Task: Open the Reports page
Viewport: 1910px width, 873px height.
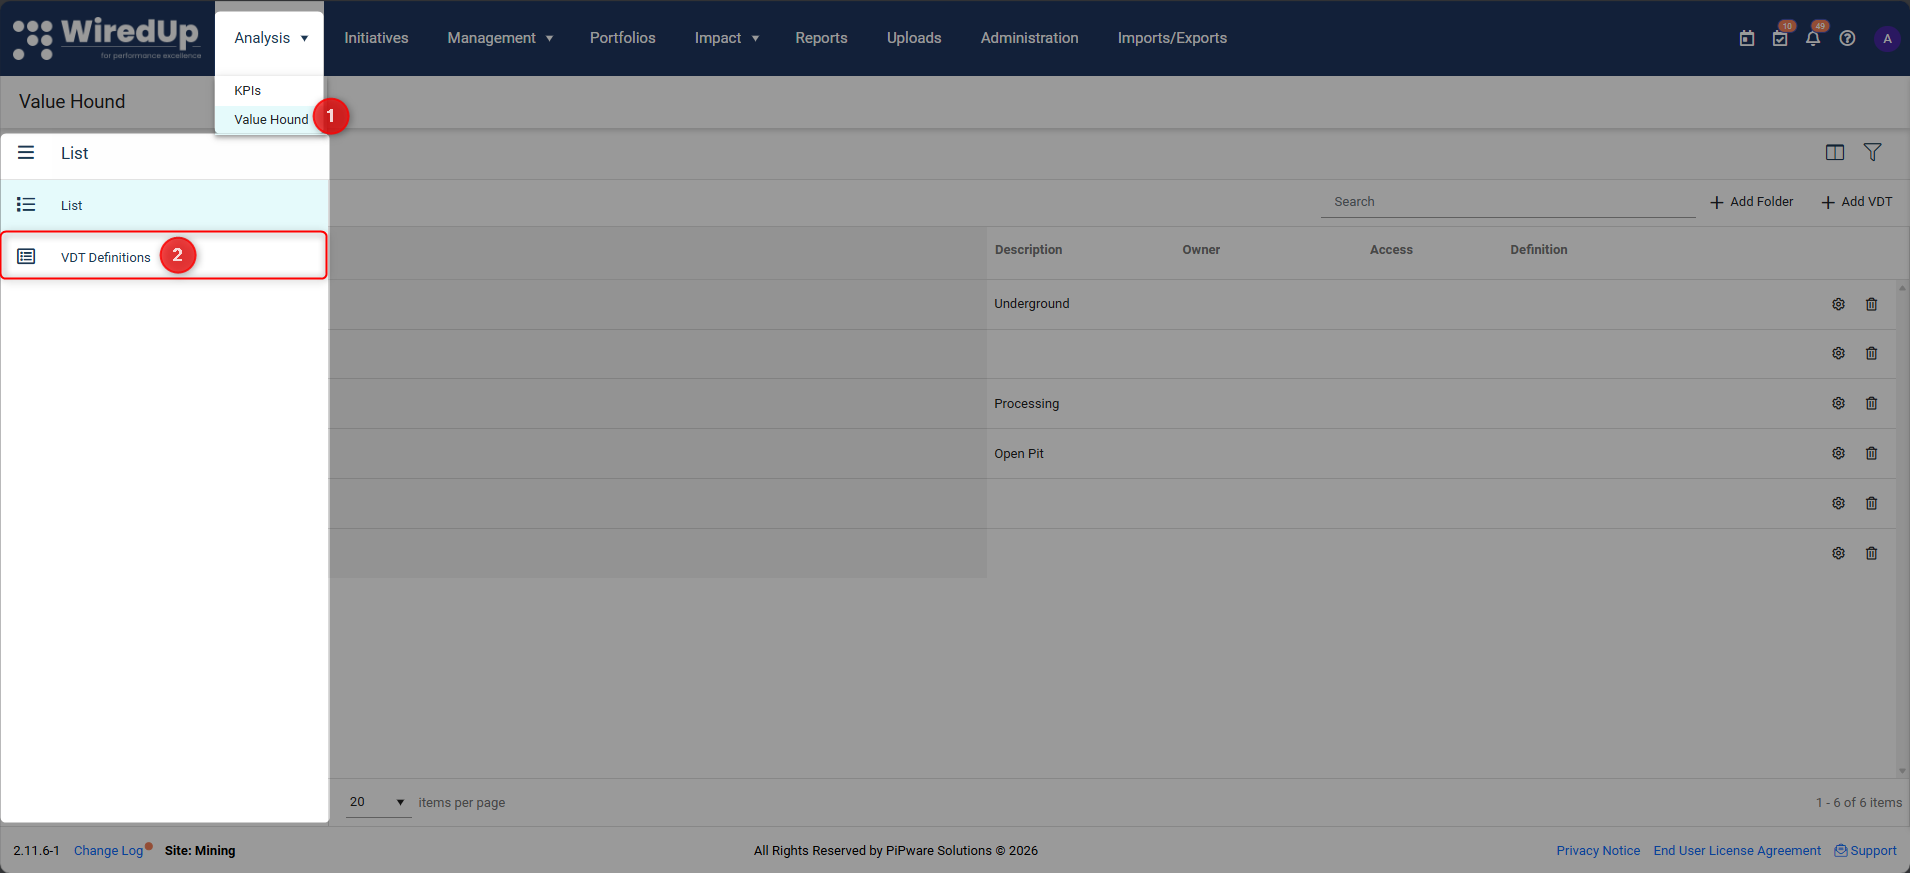Action: [821, 38]
